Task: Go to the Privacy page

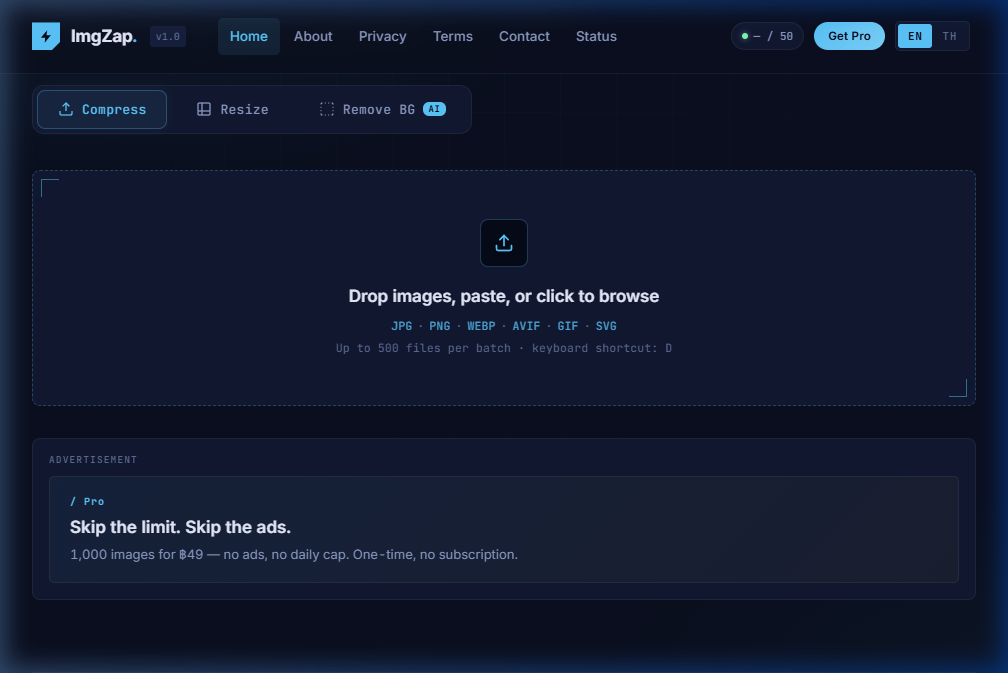Action: pos(382,36)
